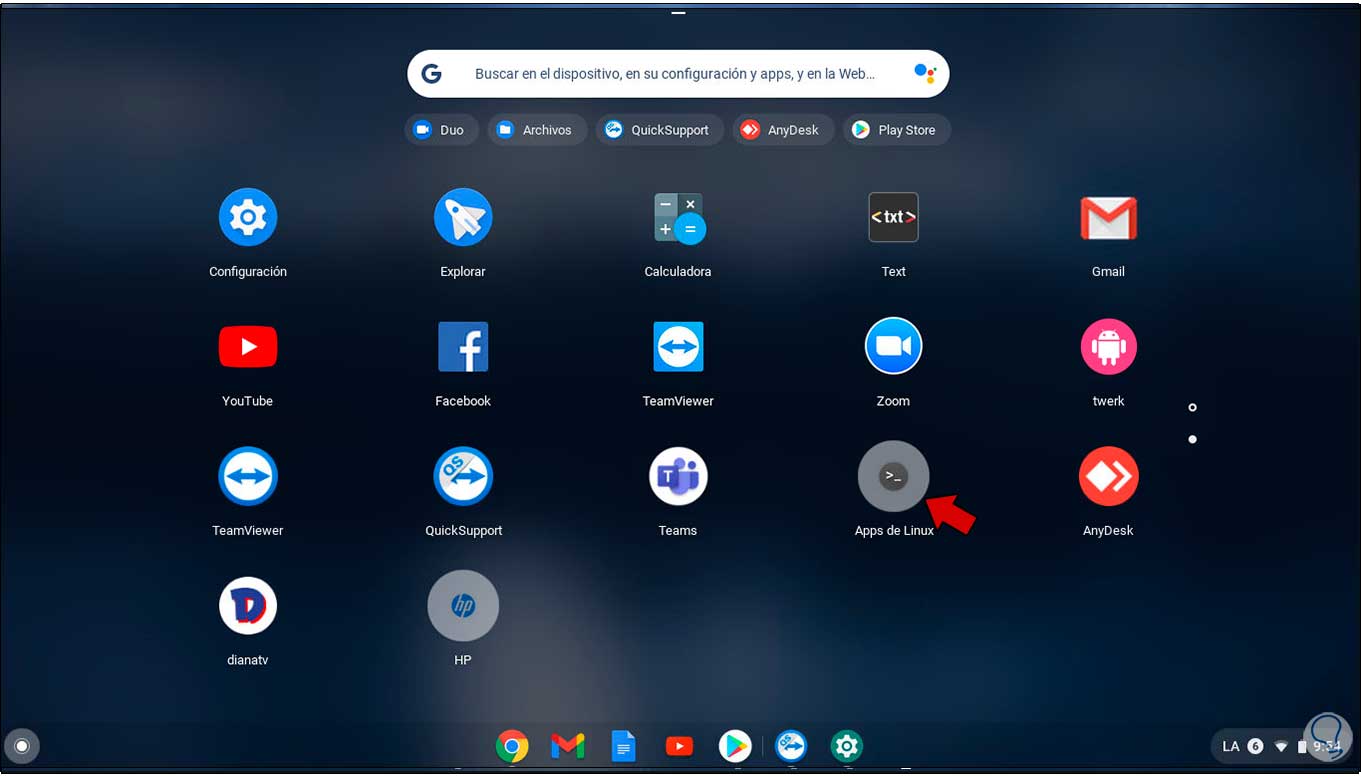Select the AnyDesk suggestion chip
Viewport: 1361px width, 776px height.
tap(783, 130)
